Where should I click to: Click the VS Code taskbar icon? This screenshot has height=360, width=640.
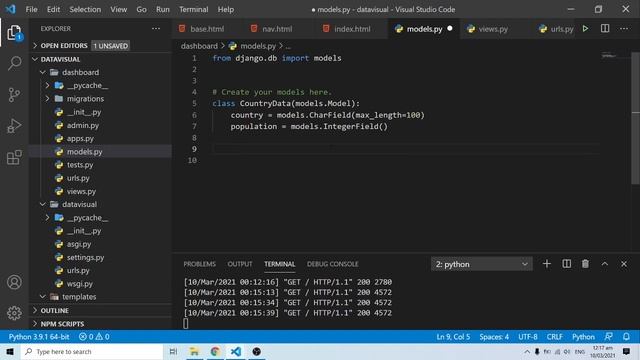coord(236,351)
